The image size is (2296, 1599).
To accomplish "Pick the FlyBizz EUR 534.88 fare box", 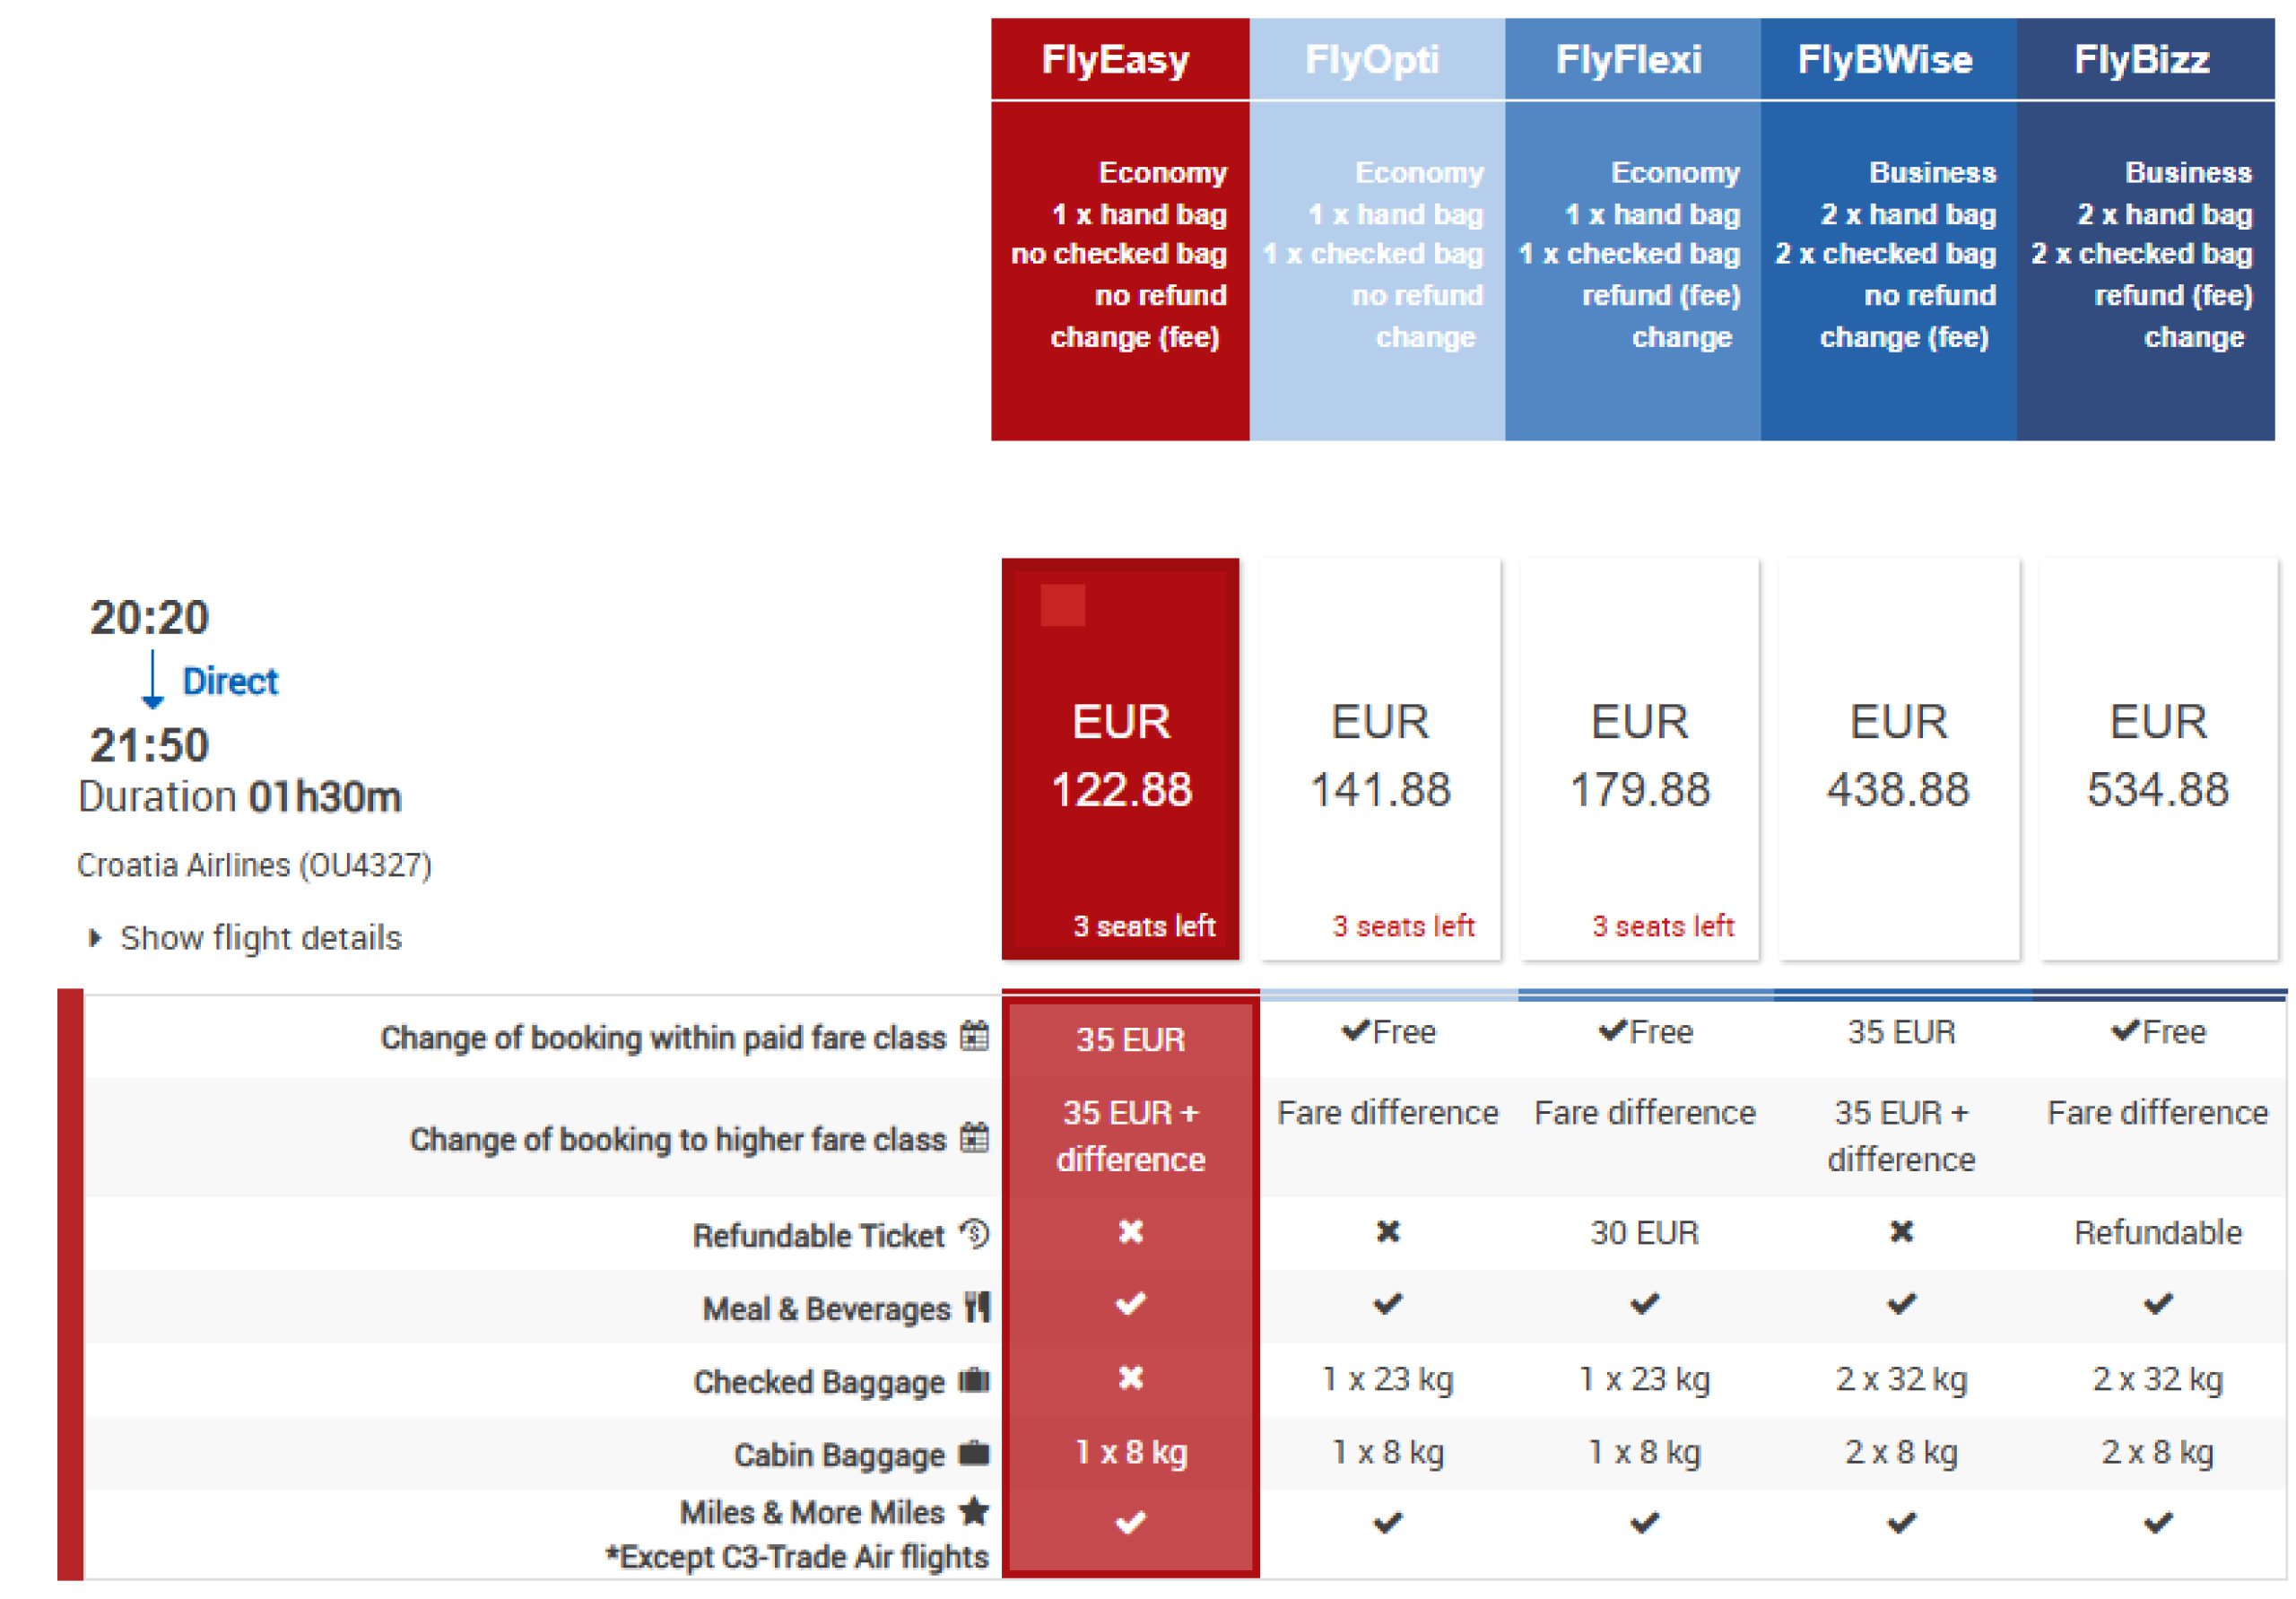I will coord(2157,758).
